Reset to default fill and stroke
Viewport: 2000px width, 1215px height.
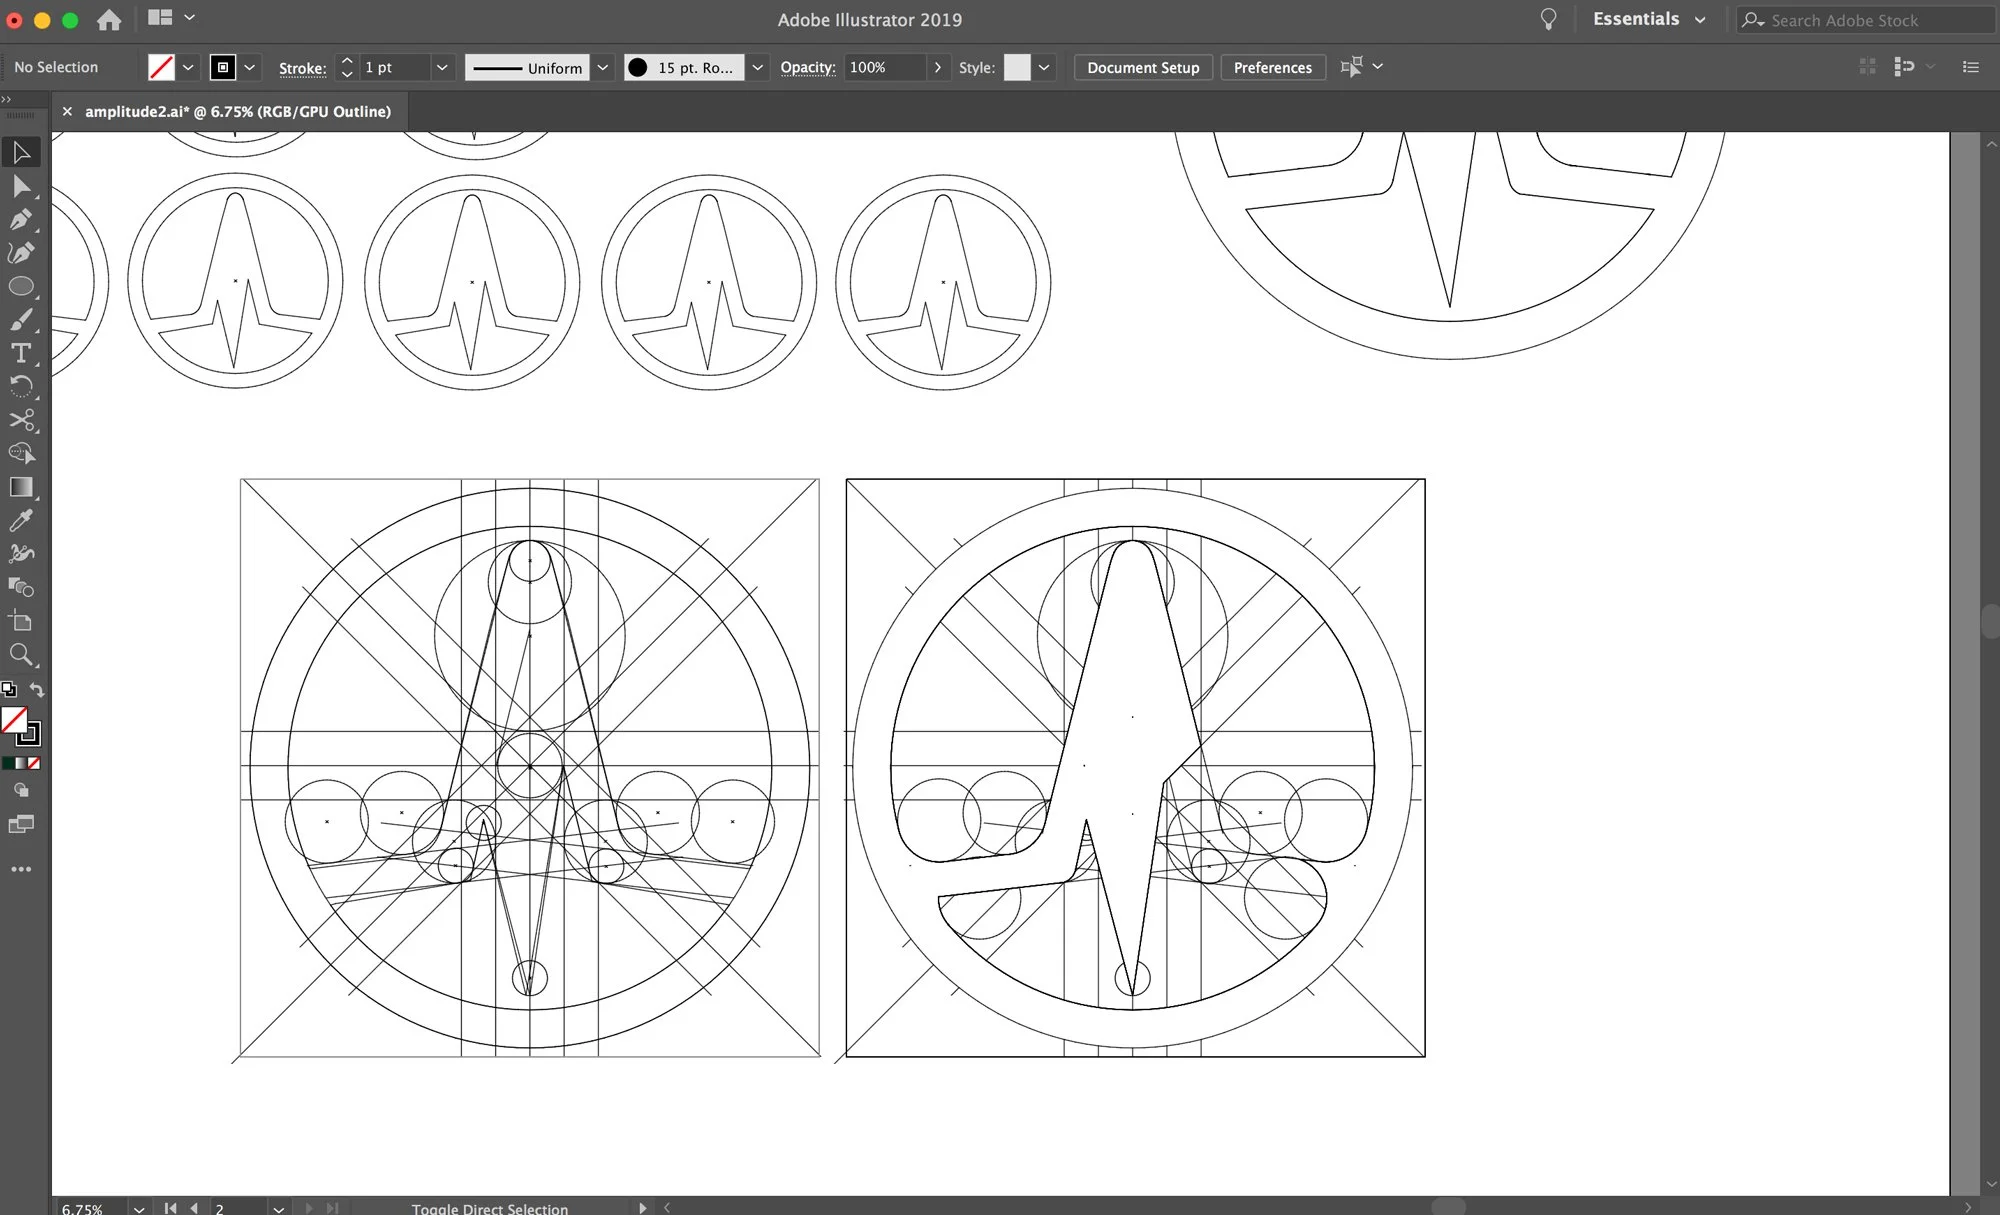pyautogui.click(x=9, y=690)
